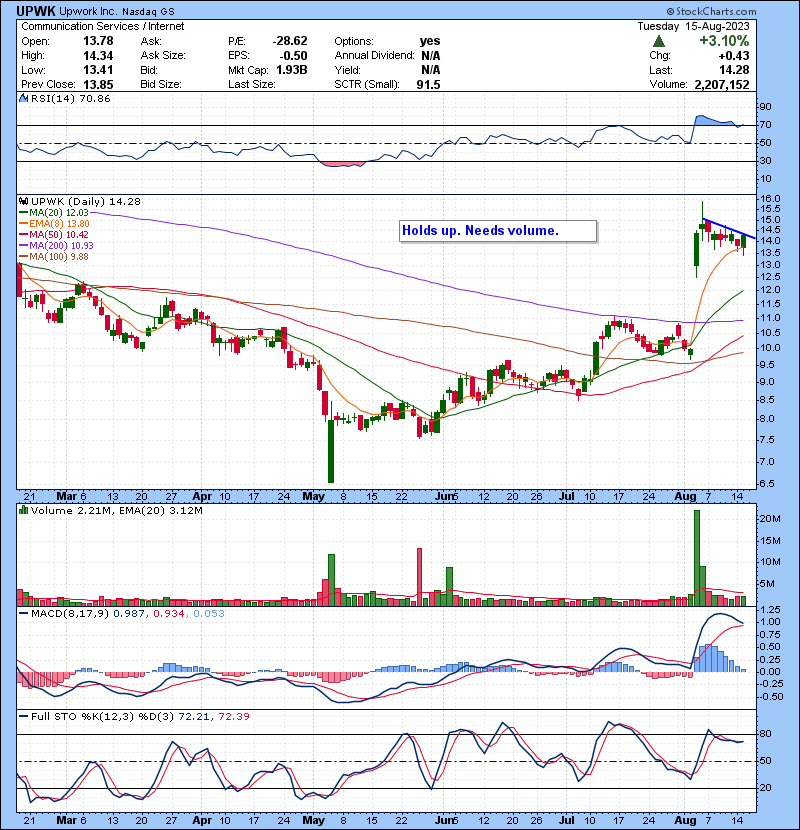Click the 10M volume axis label
Screen dimensions: 800x830
click(x=770, y=562)
